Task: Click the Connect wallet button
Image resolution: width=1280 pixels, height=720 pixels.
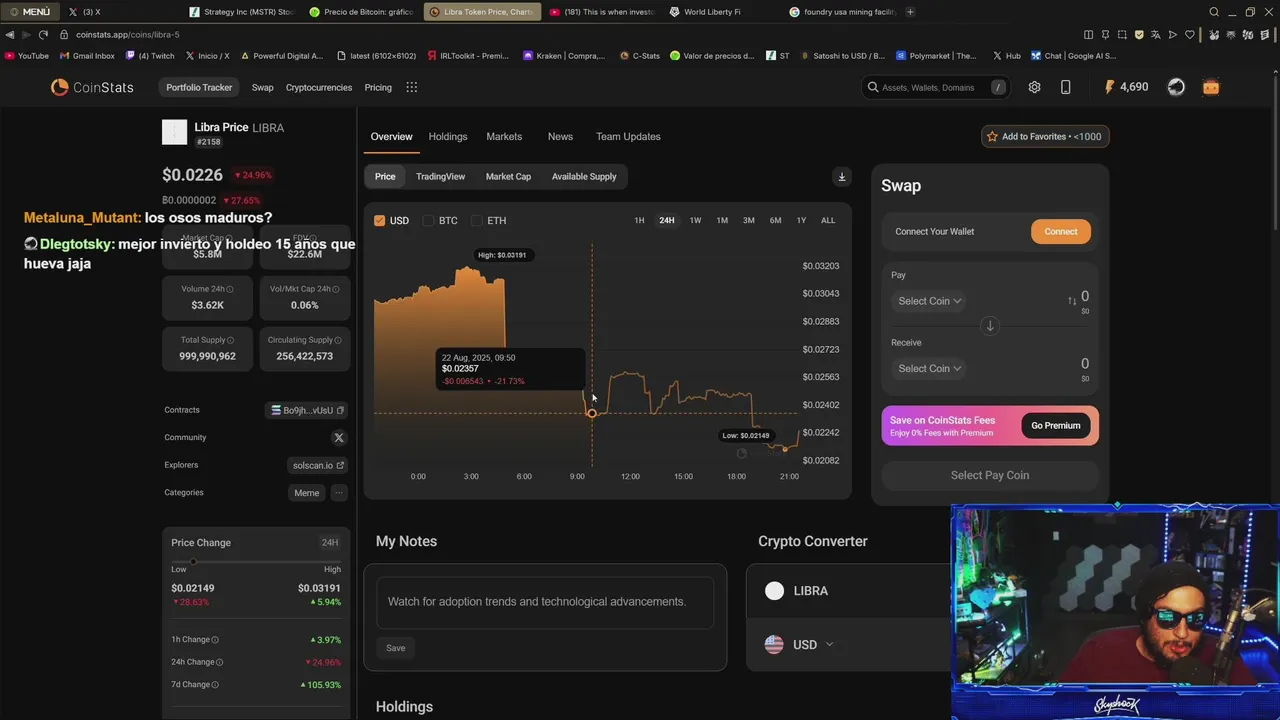Action: pos(1061,232)
